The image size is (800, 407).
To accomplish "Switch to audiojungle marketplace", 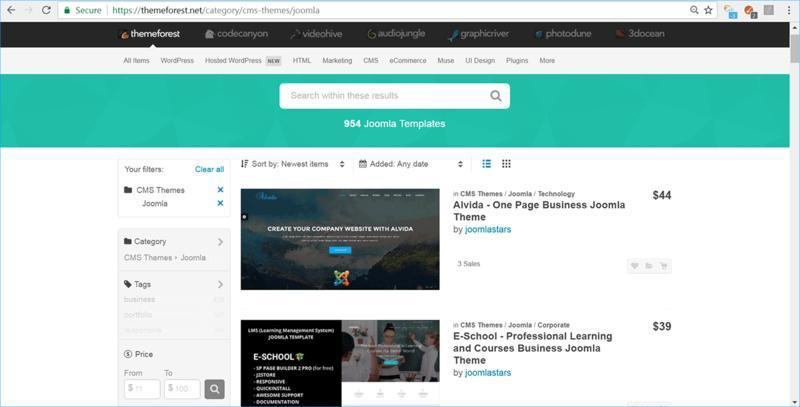I will [396, 34].
